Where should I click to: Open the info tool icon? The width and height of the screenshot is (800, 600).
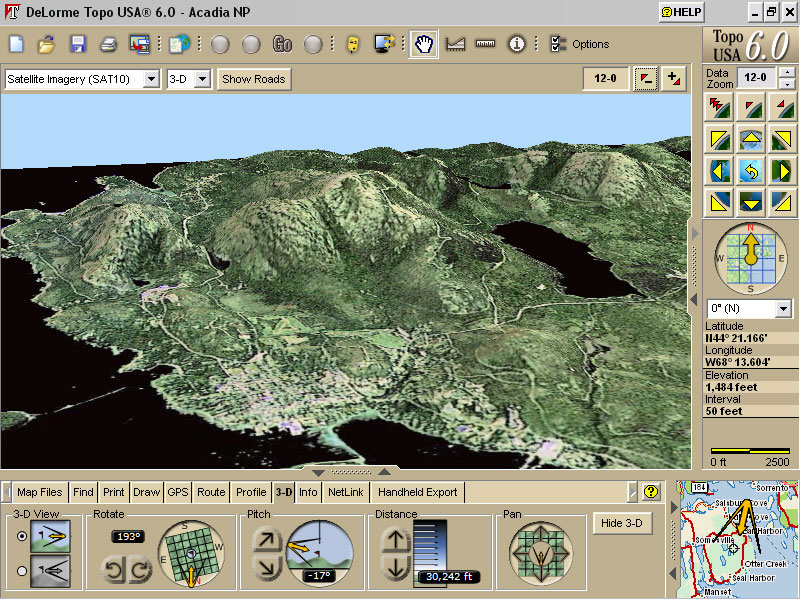pyautogui.click(x=517, y=44)
